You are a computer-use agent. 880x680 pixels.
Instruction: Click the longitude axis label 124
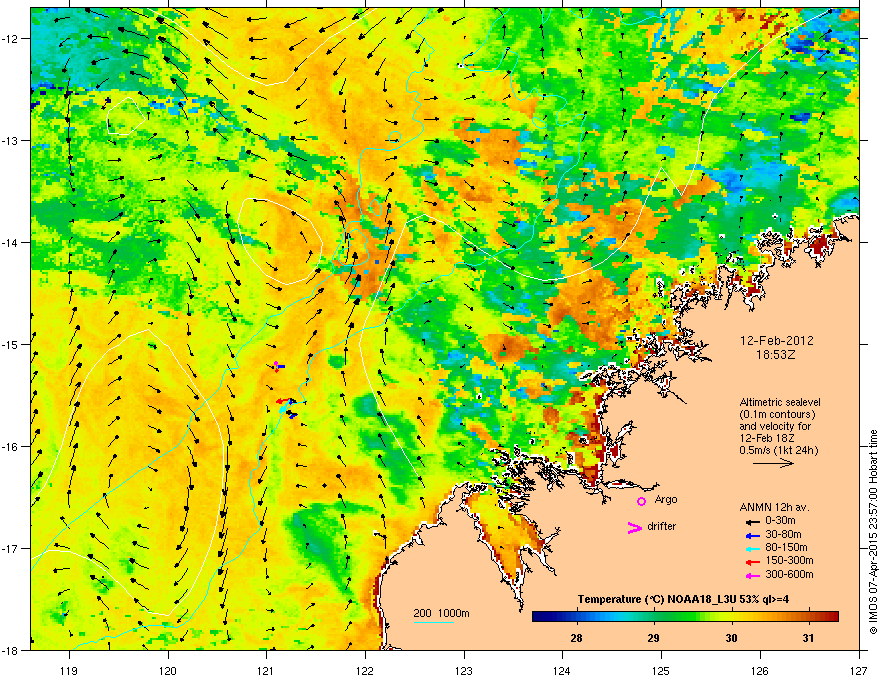[562, 670]
